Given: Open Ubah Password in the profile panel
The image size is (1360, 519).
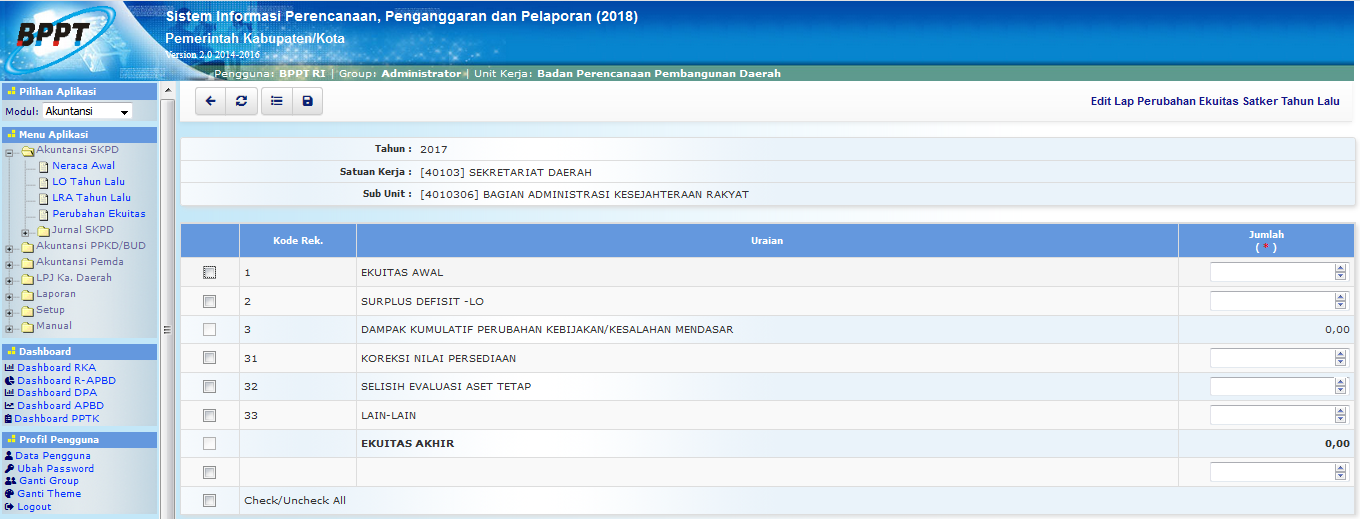Looking at the screenshot, I should (55, 469).
